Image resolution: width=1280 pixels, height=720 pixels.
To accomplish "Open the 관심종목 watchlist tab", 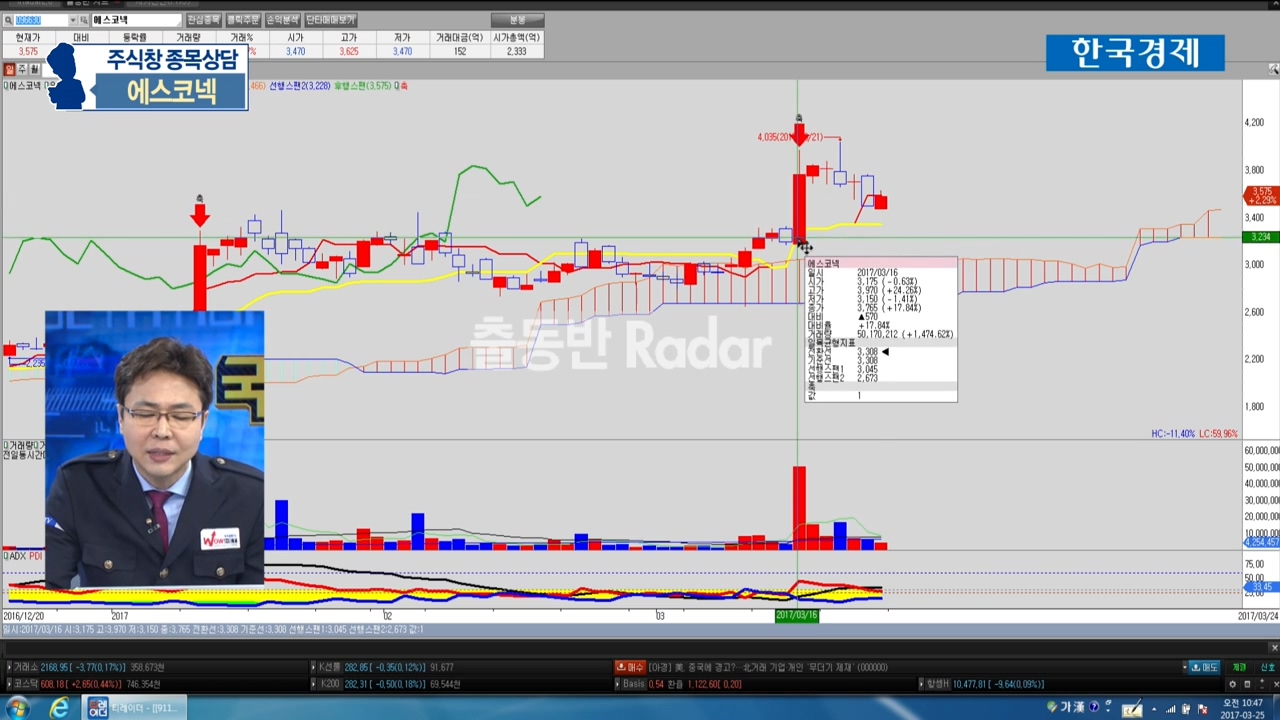I will pos(204,20).
